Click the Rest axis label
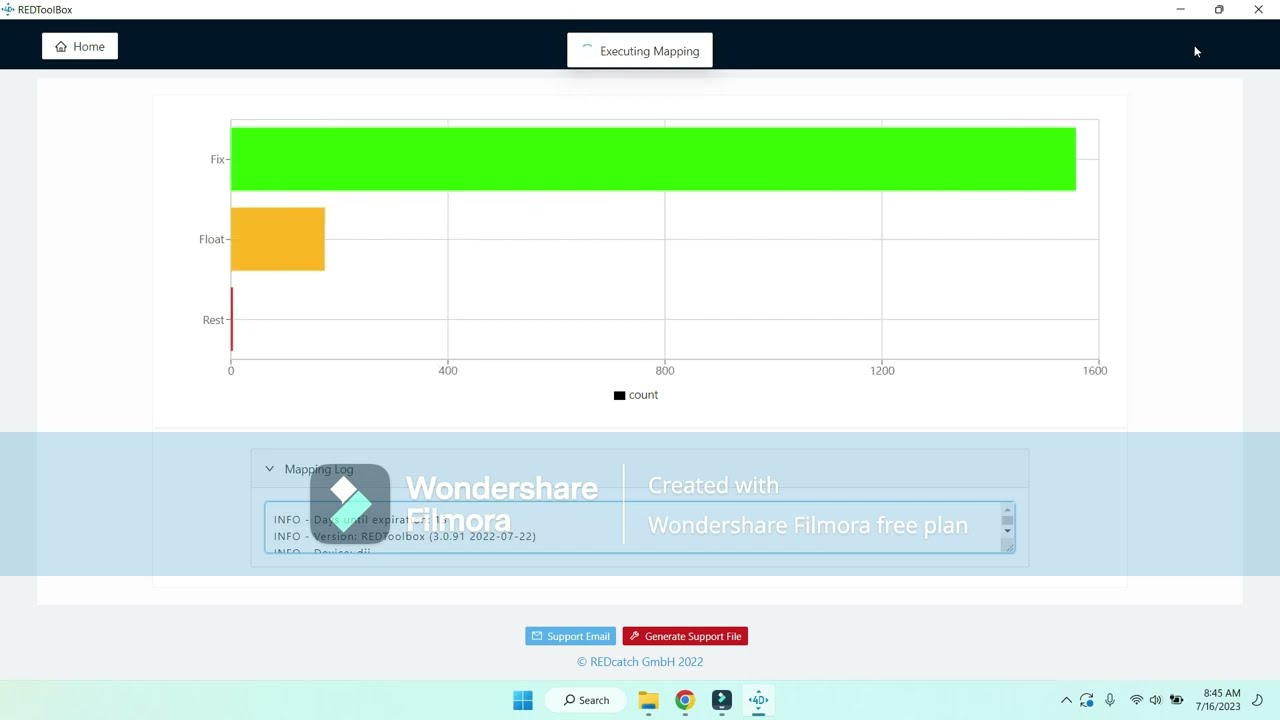This screenshot has height=720, width=1280. 213,320
